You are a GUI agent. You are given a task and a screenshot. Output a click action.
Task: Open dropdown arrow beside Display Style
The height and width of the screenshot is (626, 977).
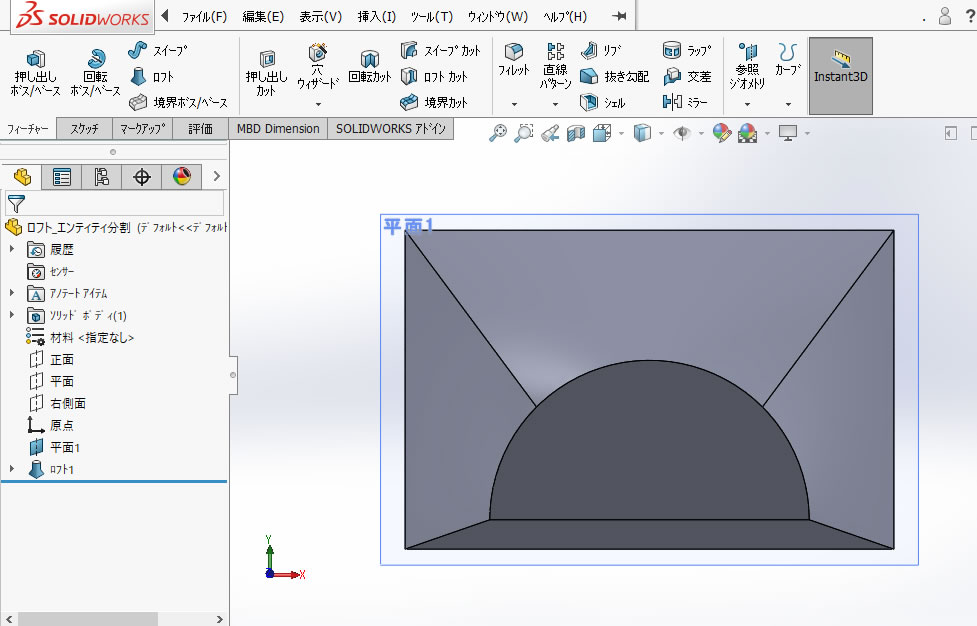pyautogui.click(x=661, y=133)
